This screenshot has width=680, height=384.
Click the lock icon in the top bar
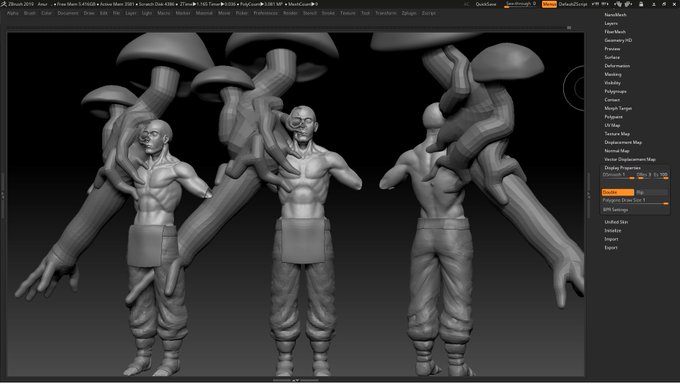tap(641, 4)
